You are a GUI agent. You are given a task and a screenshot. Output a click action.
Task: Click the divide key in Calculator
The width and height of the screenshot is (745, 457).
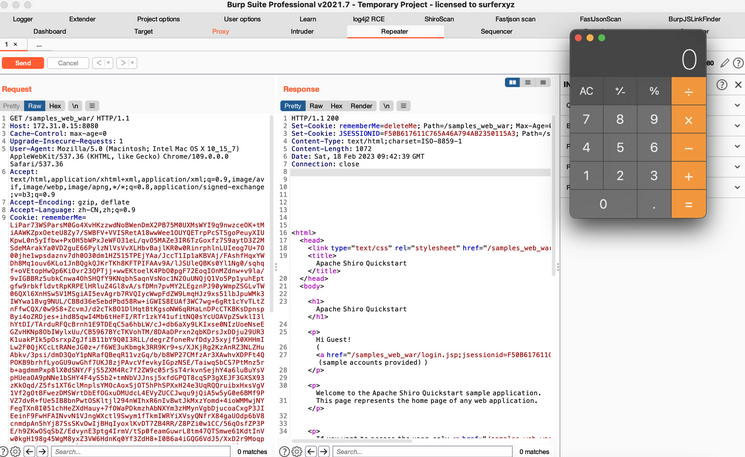(688, 91)
